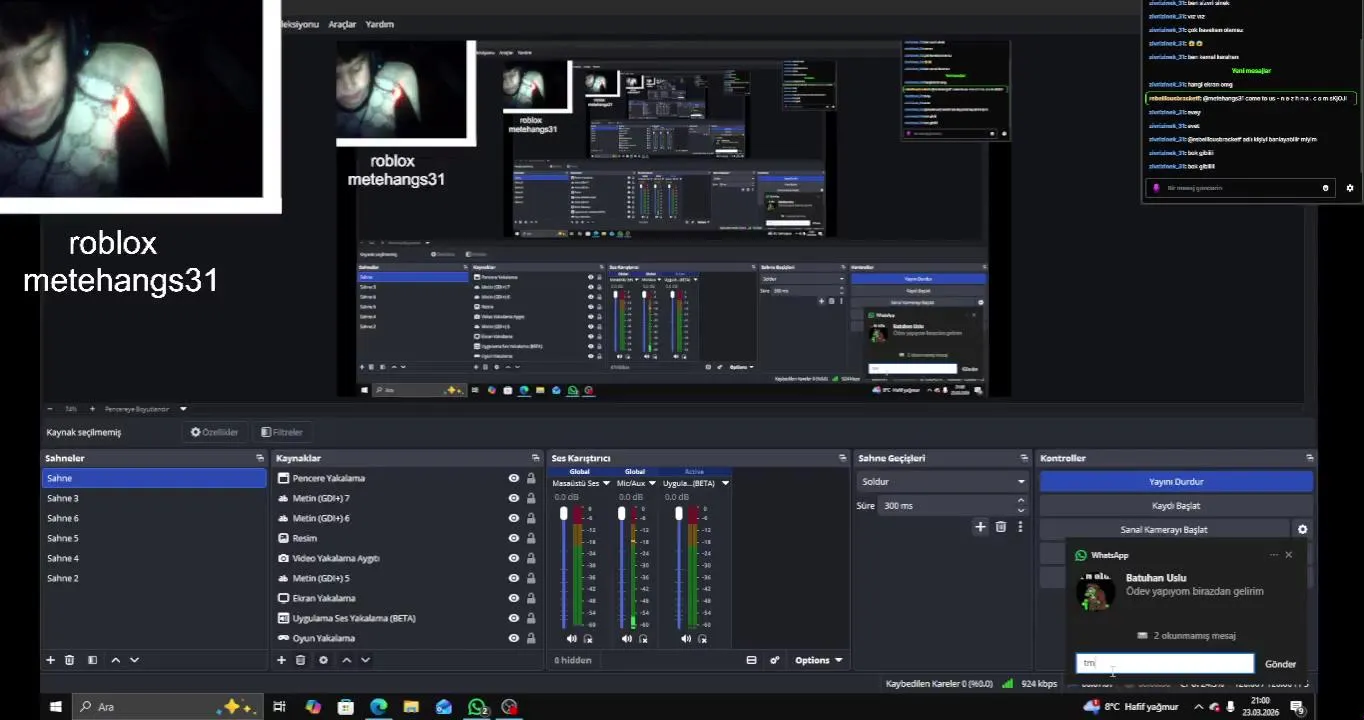
Task: Show hidden system tray icons chevron
Action: [1198, 707]
